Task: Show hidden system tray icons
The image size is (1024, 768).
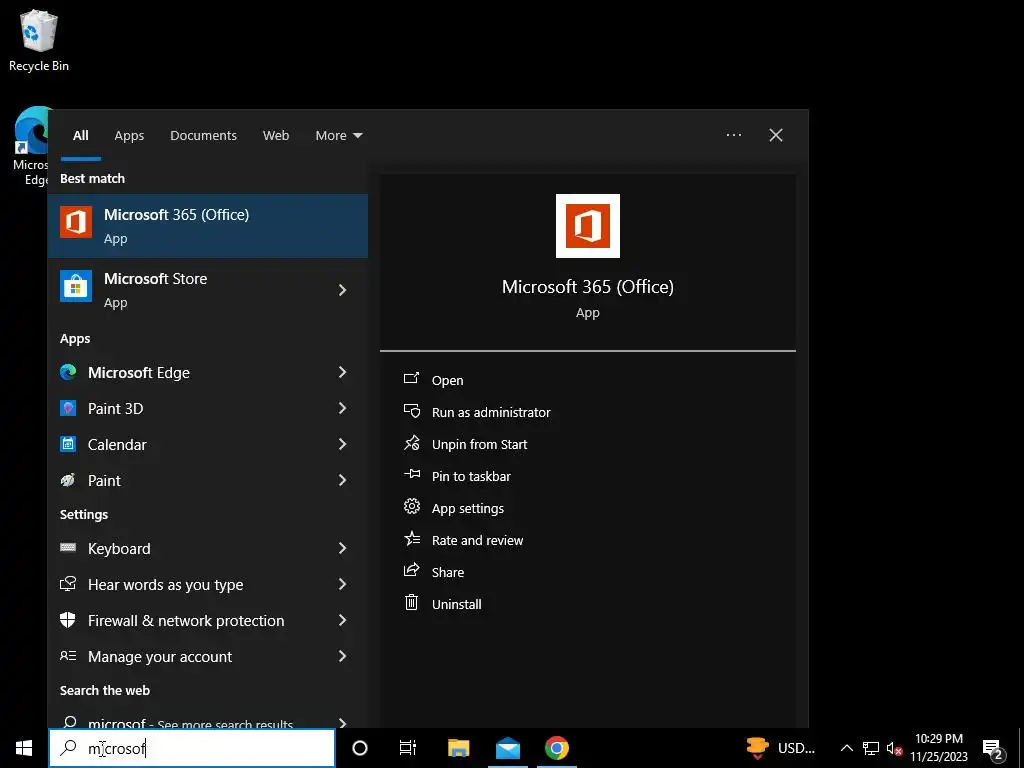Action: pos(846,748)
